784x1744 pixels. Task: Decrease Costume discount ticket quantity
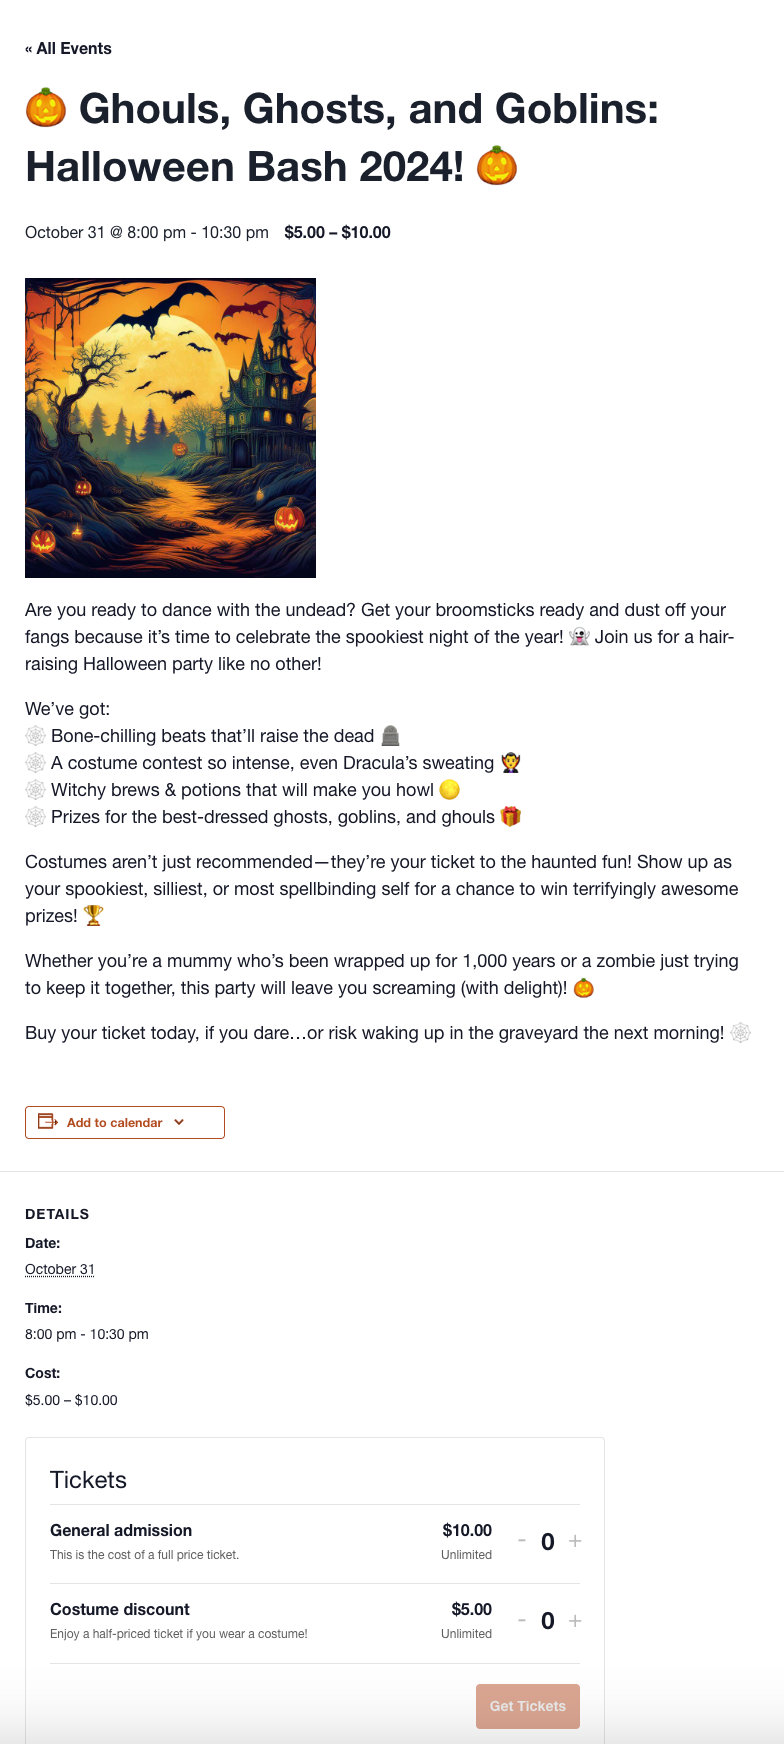[521, 1620]
